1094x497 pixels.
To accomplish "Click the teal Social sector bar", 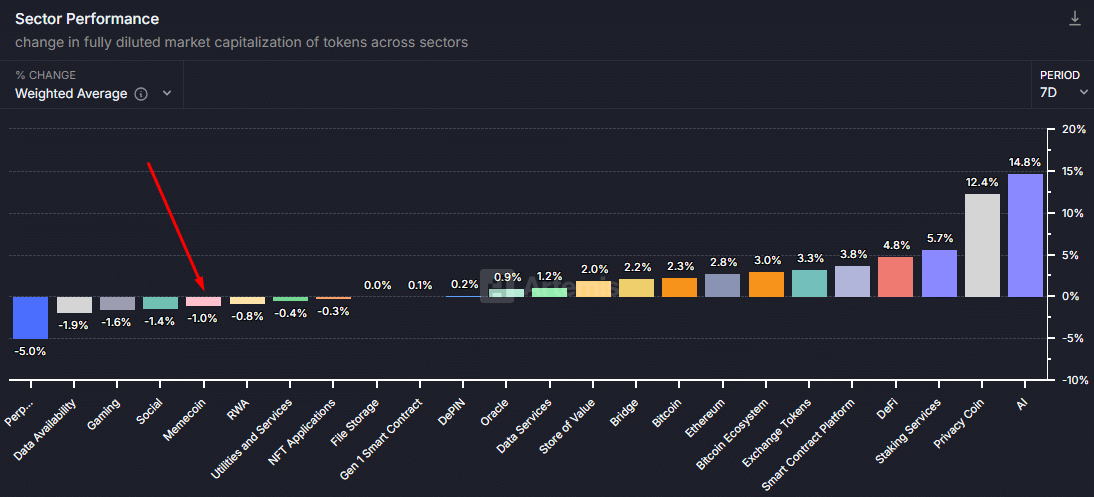I will point(160,302).
